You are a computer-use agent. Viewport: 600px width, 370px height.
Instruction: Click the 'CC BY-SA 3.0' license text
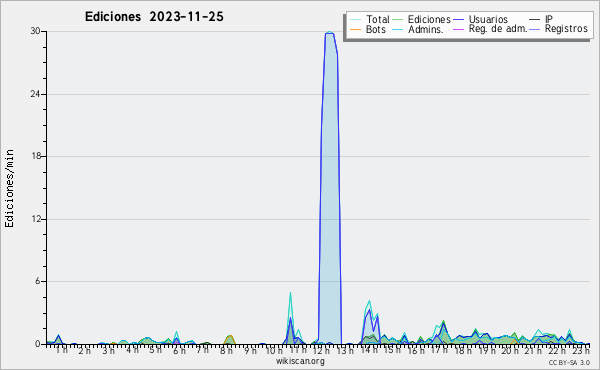click(569, 362)
